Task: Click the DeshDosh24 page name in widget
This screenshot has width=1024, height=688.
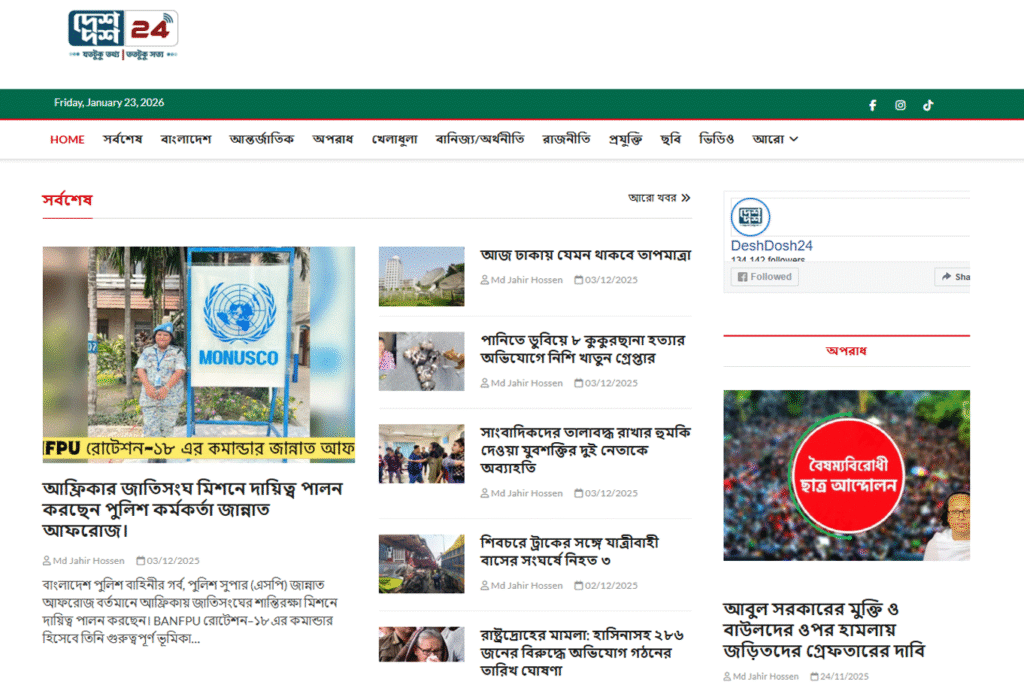Action: click(x=771, y=246)
